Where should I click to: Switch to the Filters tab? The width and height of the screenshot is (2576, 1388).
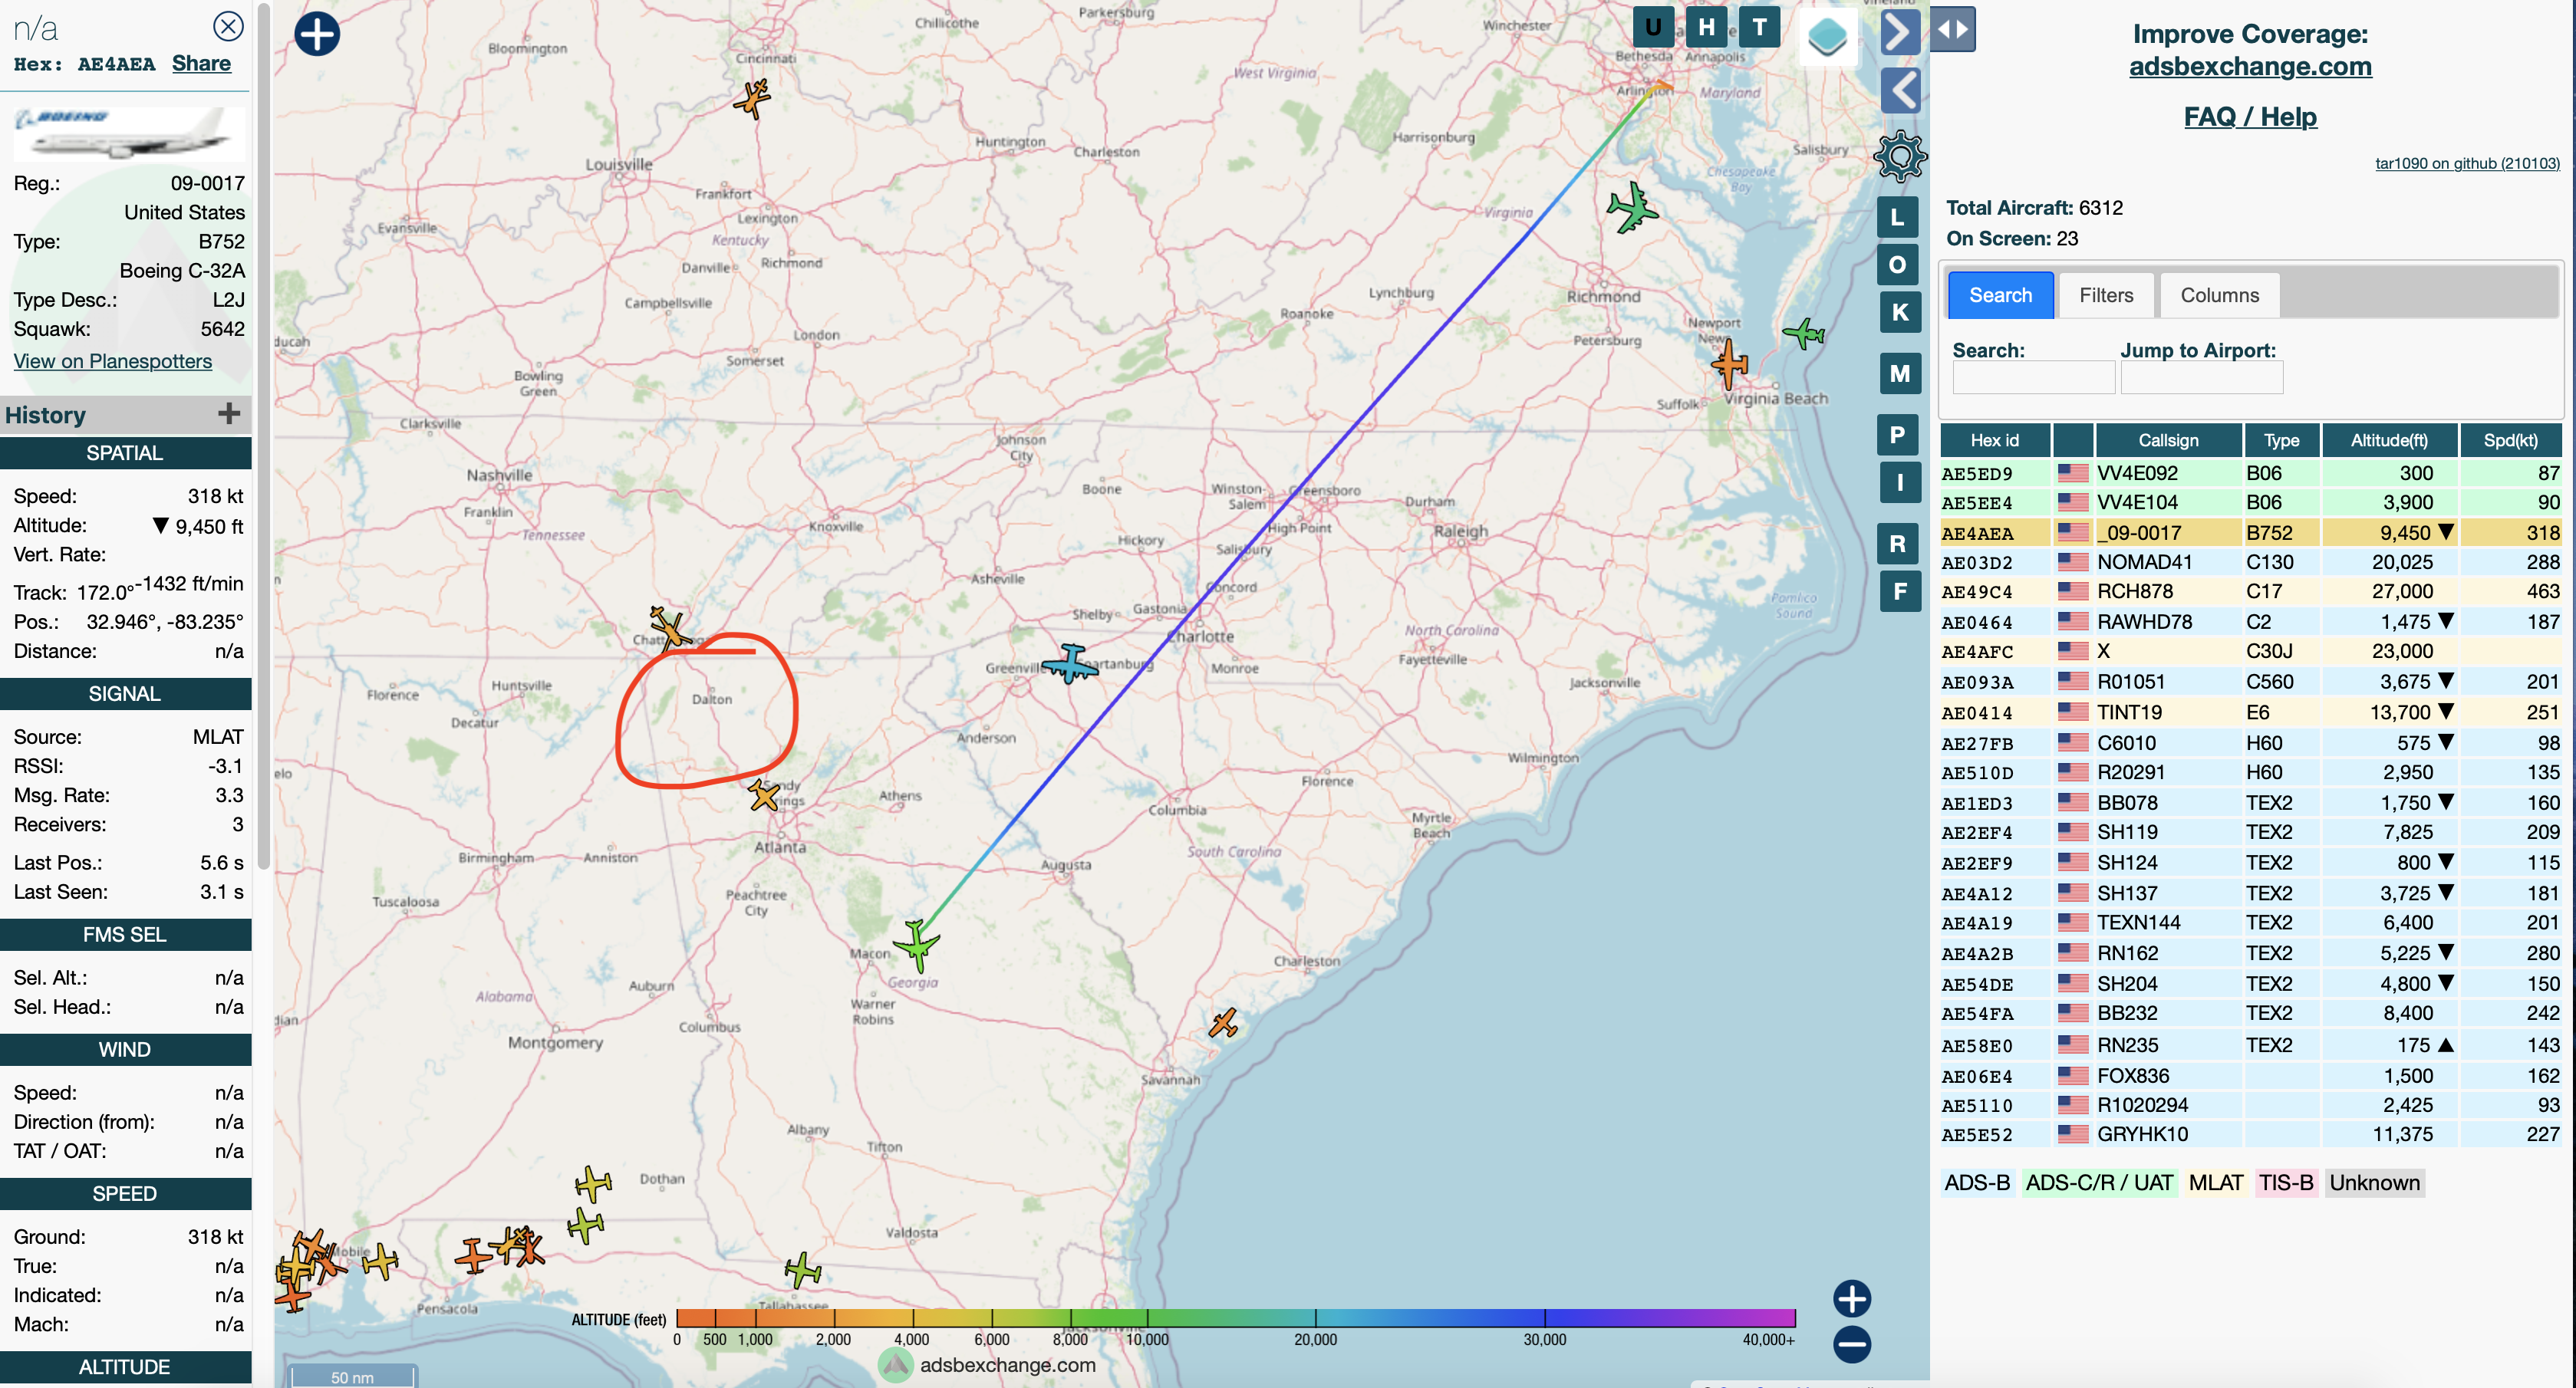[x=2106, y=295]
